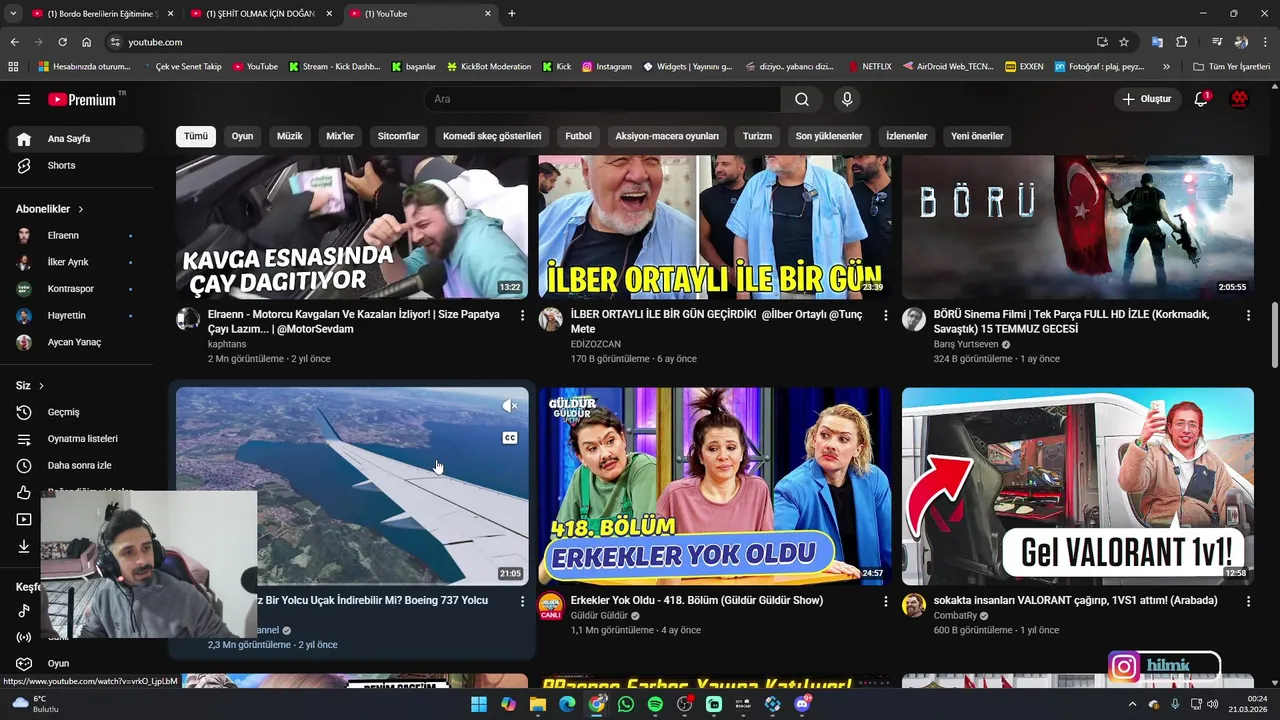
Task: Select the Sitcom'lar filter chip
Action: (x=399, y=136)
